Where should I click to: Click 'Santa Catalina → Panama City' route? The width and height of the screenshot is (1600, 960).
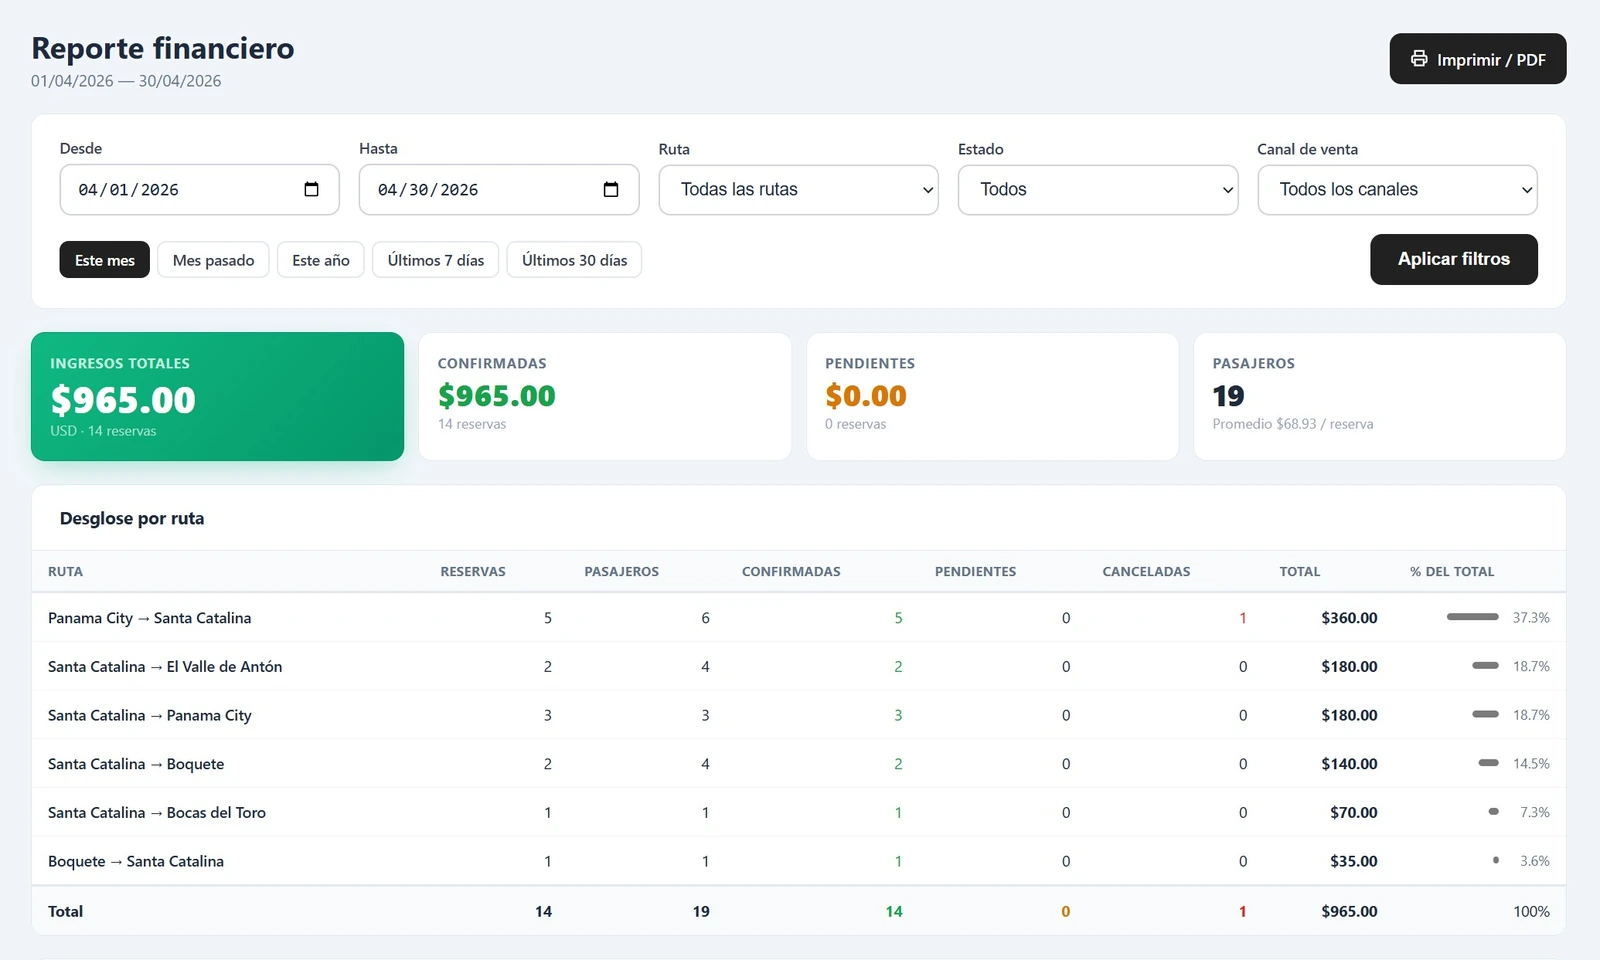click(150, 716)
